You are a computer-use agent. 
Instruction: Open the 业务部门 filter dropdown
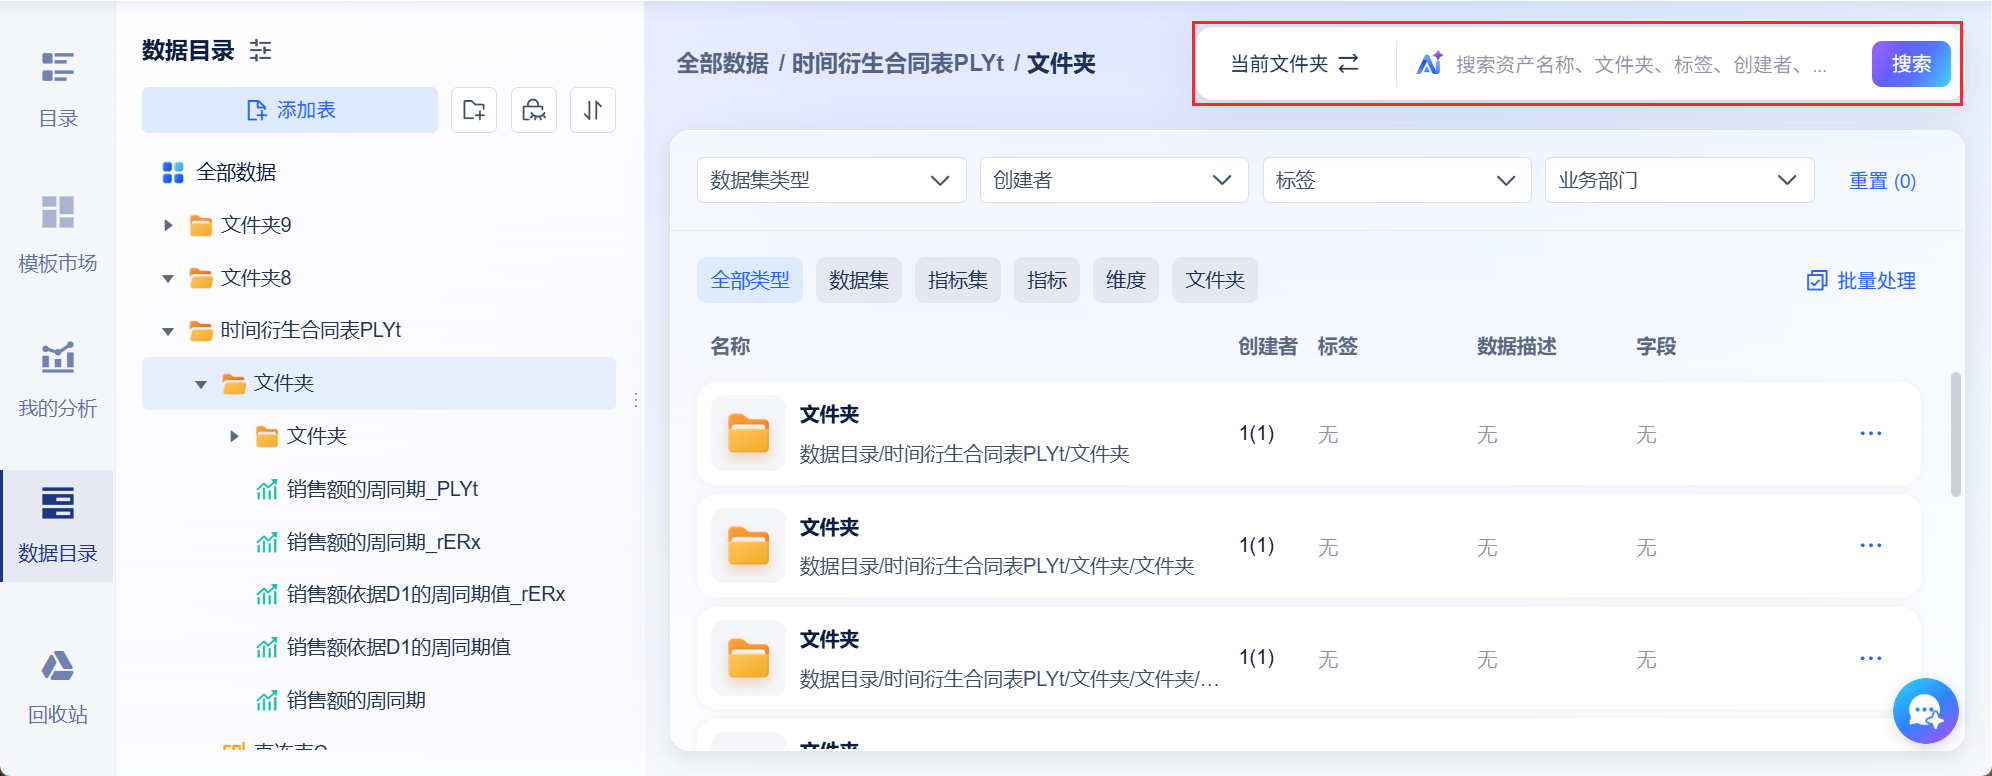(x=1680, y=180)
